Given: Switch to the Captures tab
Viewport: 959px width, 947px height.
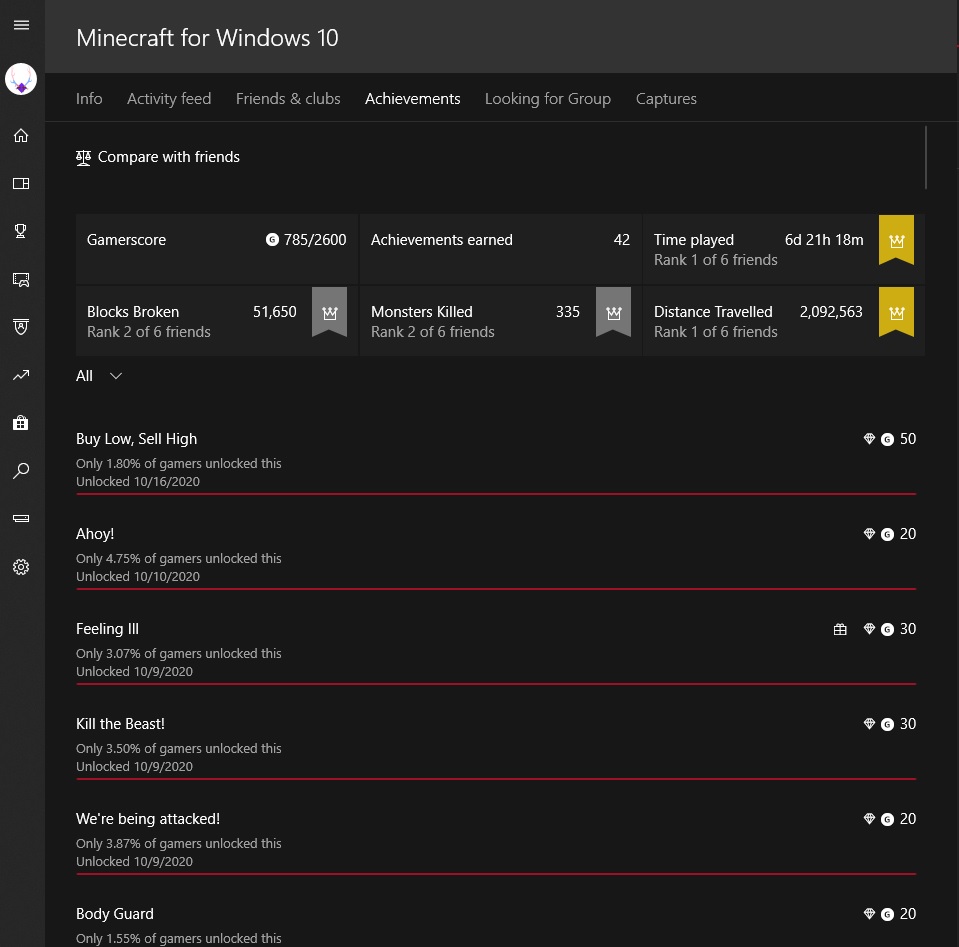Looking at the screenshot, I should coord(666,99).
